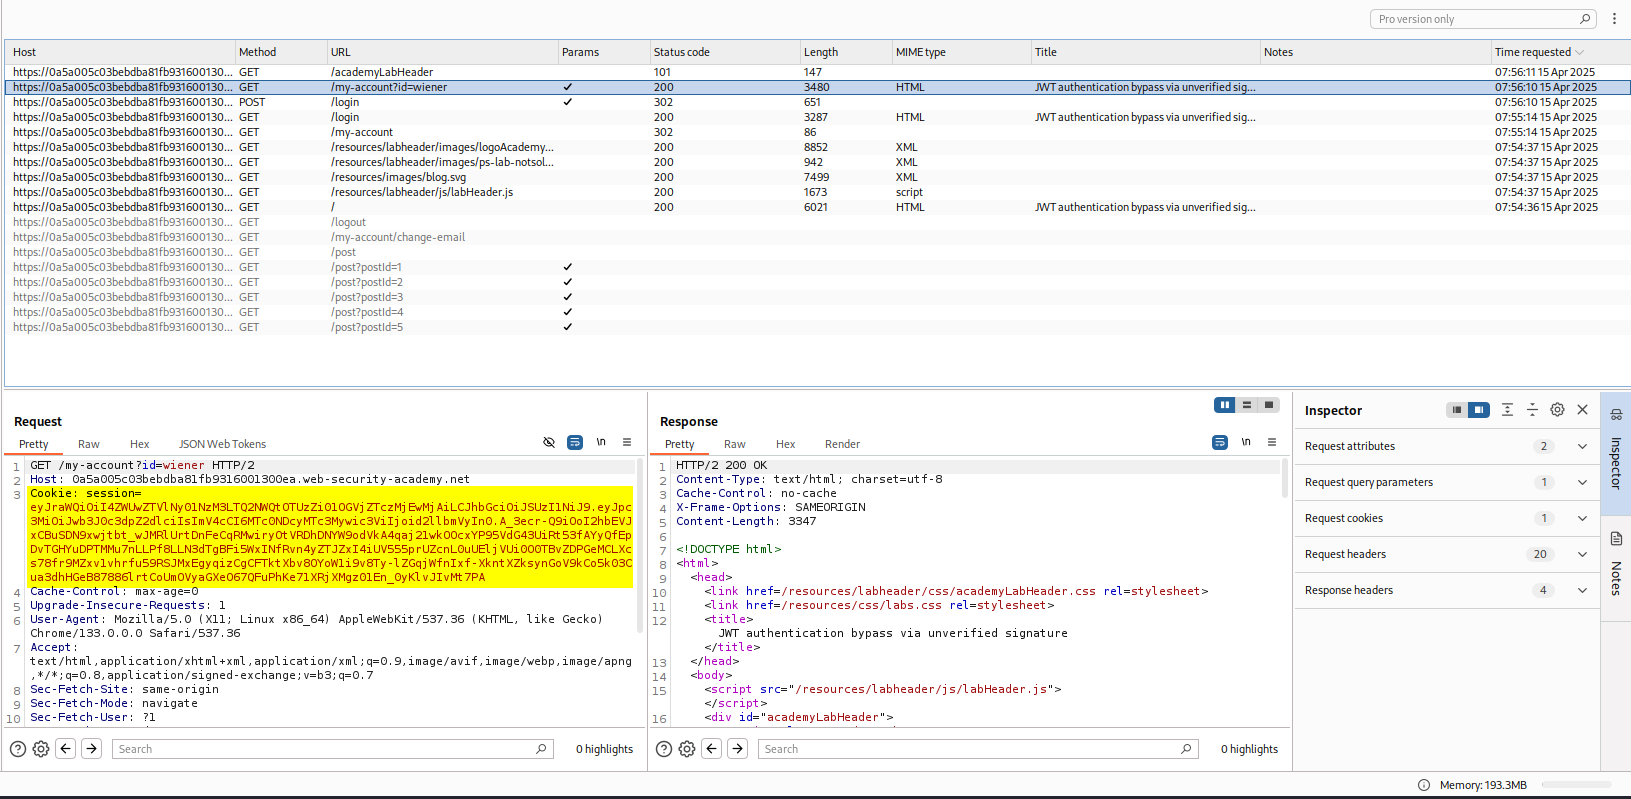Viewport: 1631px width, 799px height.
Task: Dock the Inspector on the right side
Action: point(1479,410)
